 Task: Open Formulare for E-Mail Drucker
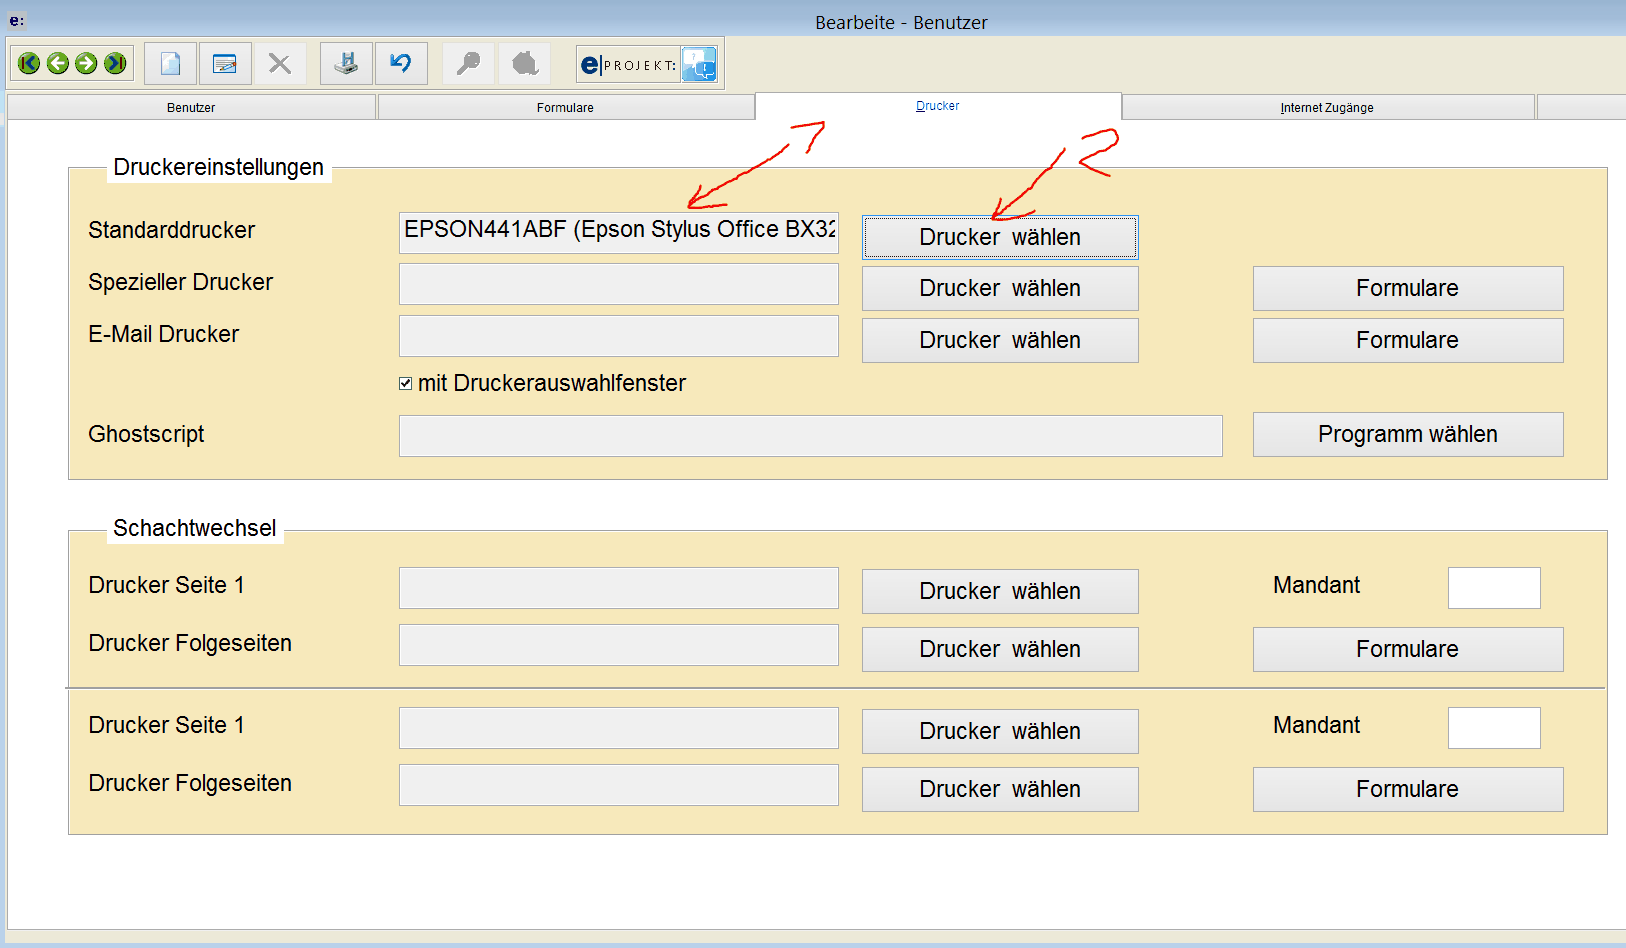(1408, 340)
